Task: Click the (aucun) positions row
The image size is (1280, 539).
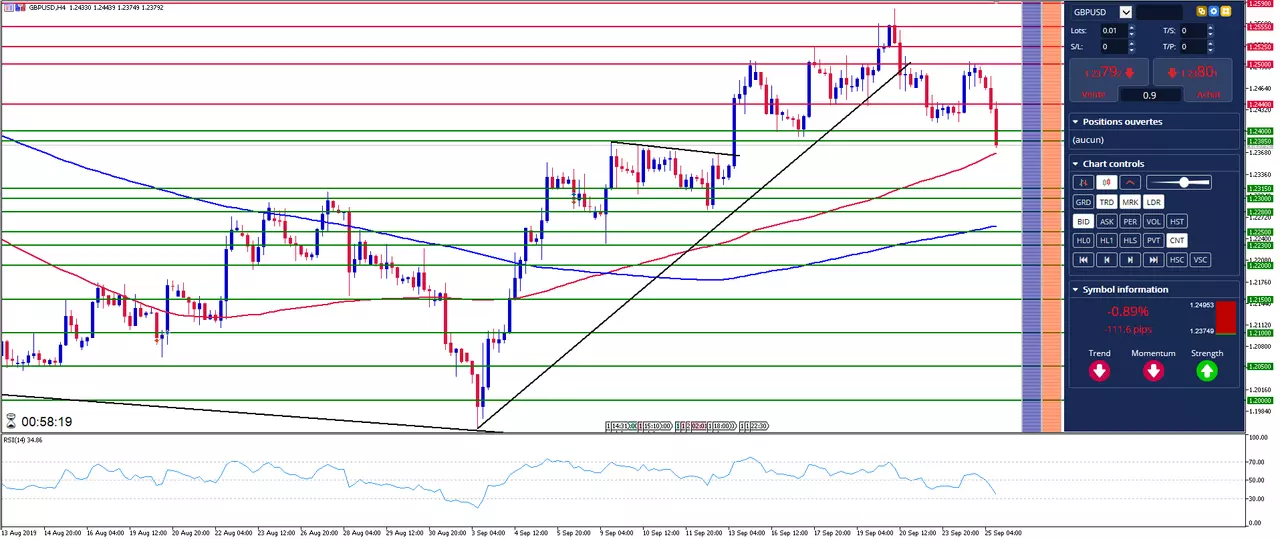Action: tap(1155, 141)
